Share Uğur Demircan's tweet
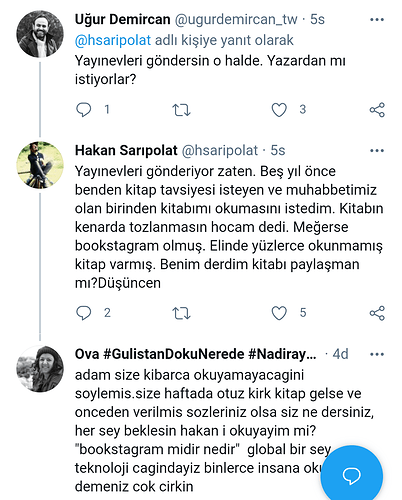The height and width of the screenshot is (500, 402). pos(377,110)
